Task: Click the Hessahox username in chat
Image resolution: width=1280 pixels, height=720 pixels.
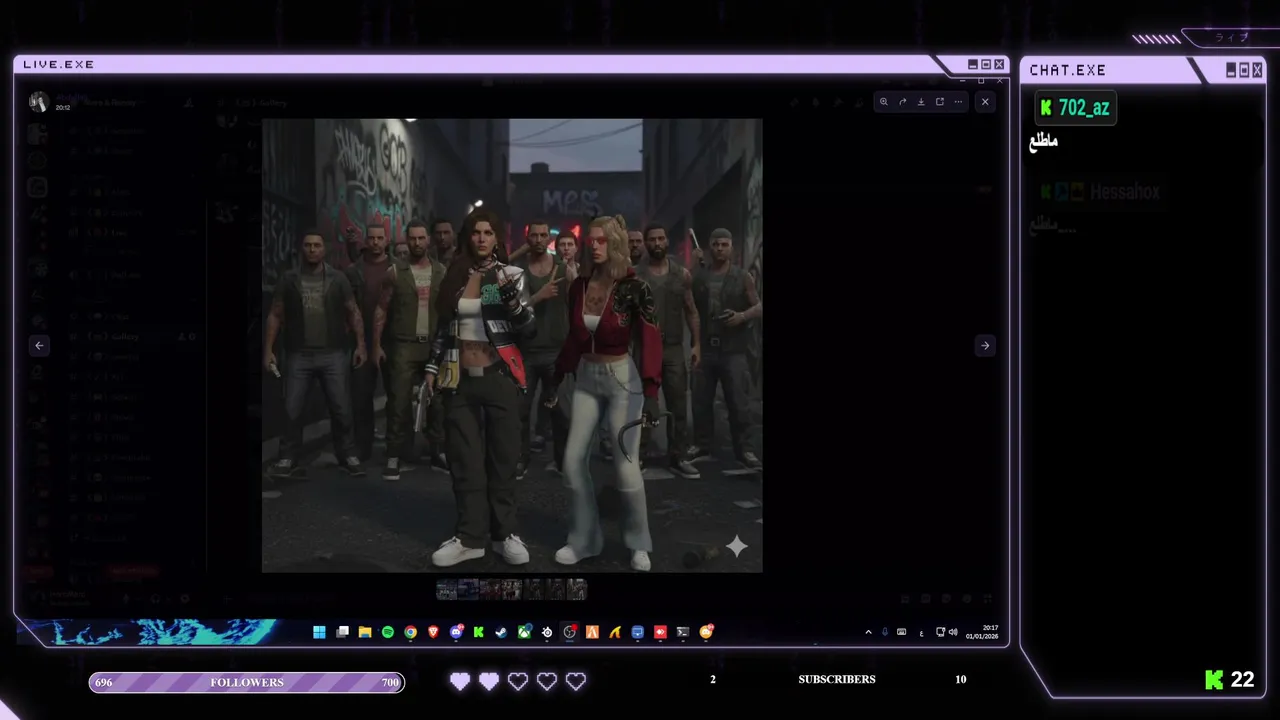Action: 1125,192
